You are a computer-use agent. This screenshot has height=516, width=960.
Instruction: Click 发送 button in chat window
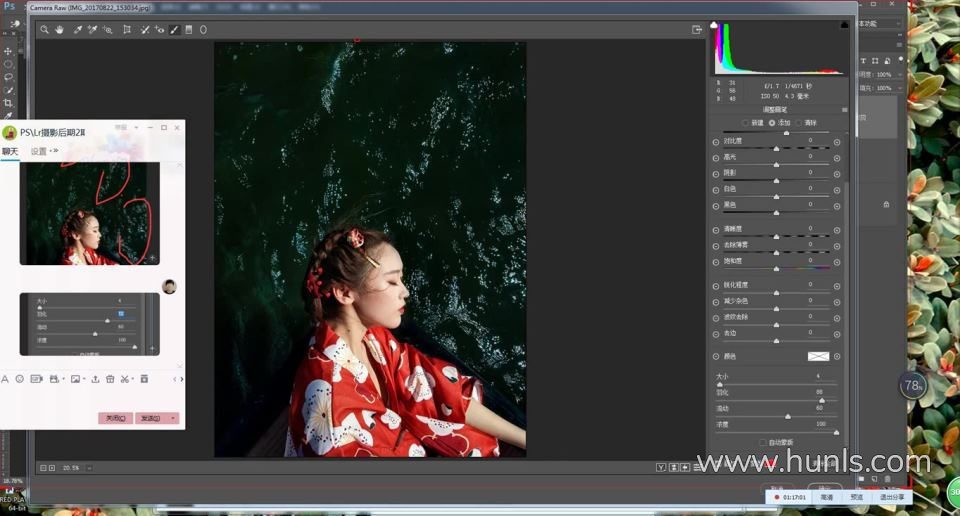point(151,418)
